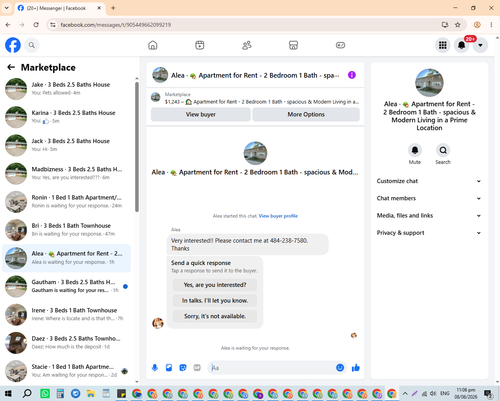
Task: Open Daez's 3 Beds 2.5 Baths Townhouse chat
Action: tap(67, 343)
